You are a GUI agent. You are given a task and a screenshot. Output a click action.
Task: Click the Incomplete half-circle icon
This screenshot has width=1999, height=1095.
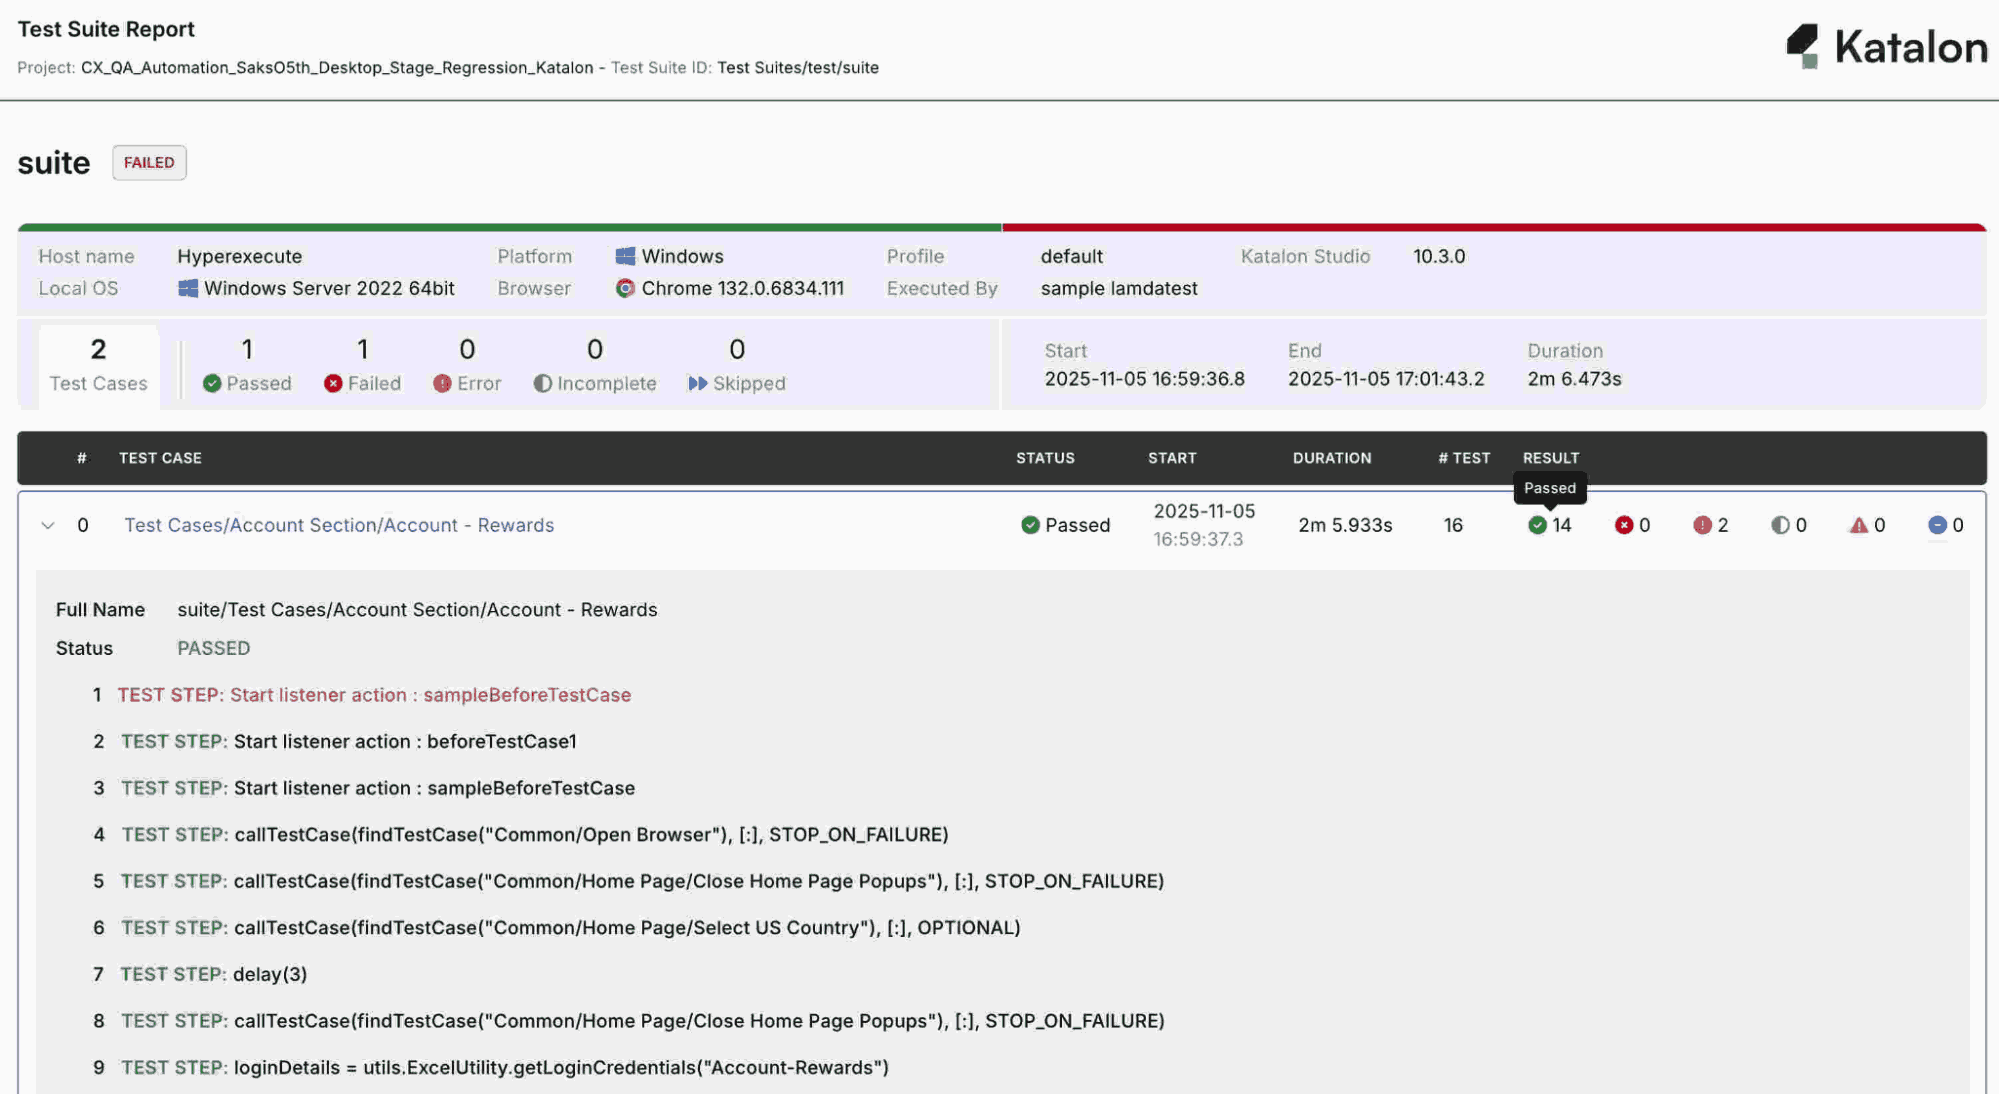point(543,383)
